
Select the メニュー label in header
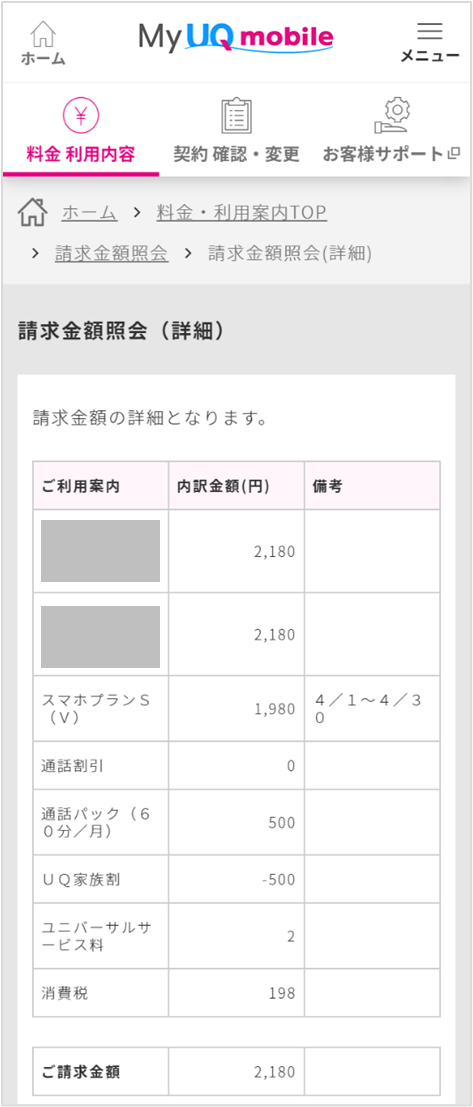point(430,56)
